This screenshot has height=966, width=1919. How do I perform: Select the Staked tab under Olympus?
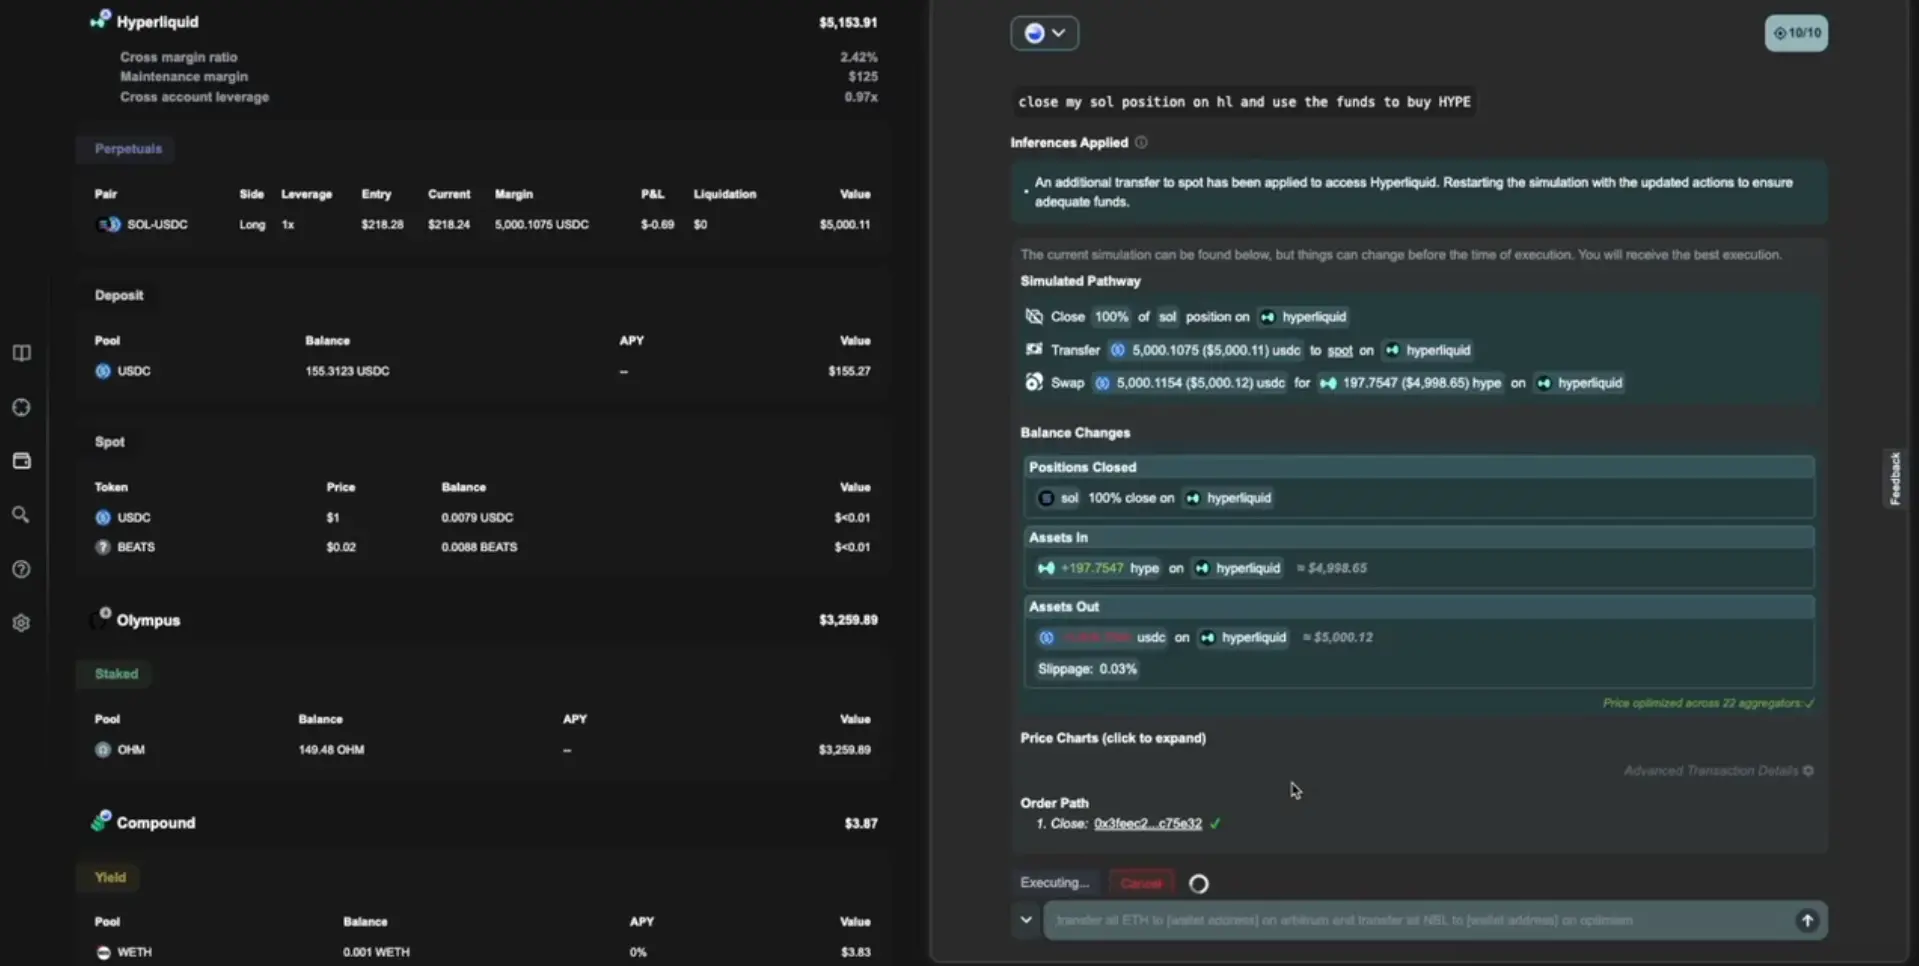tap(116, 674)
